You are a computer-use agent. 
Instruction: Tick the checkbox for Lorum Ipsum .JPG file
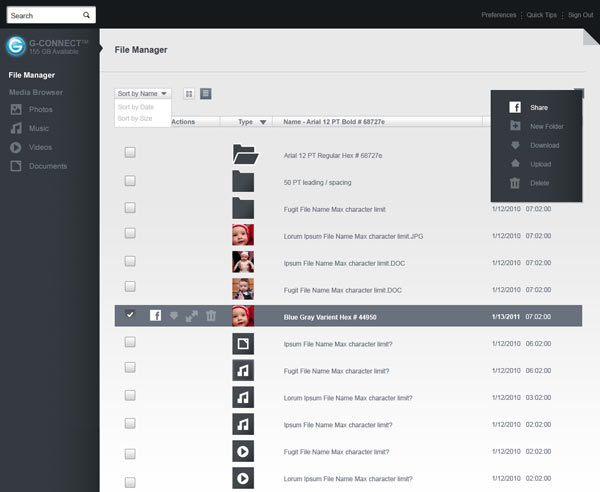(130, 234)
